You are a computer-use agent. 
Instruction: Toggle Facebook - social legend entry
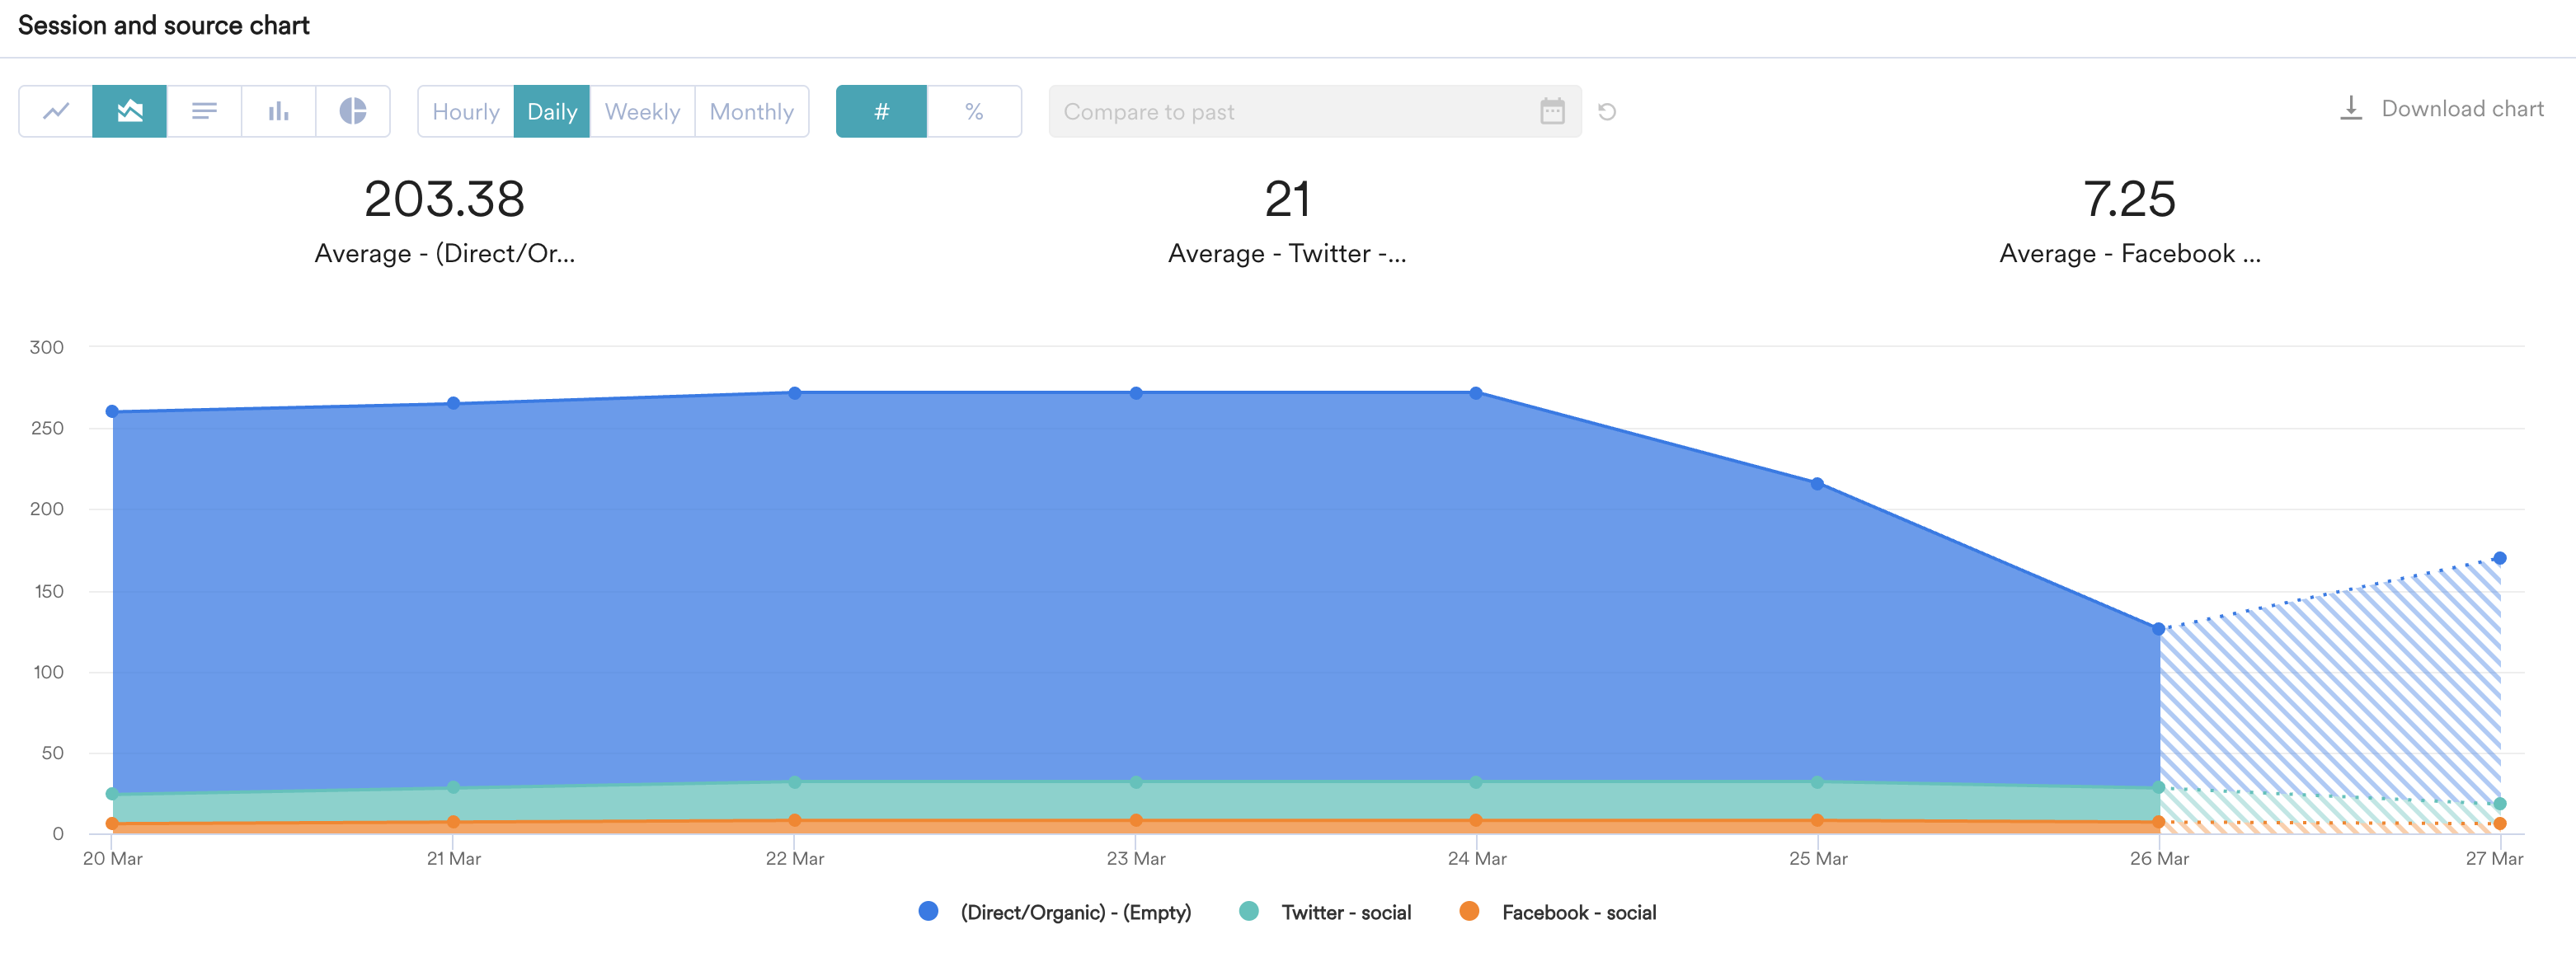tap(1578, 912)
